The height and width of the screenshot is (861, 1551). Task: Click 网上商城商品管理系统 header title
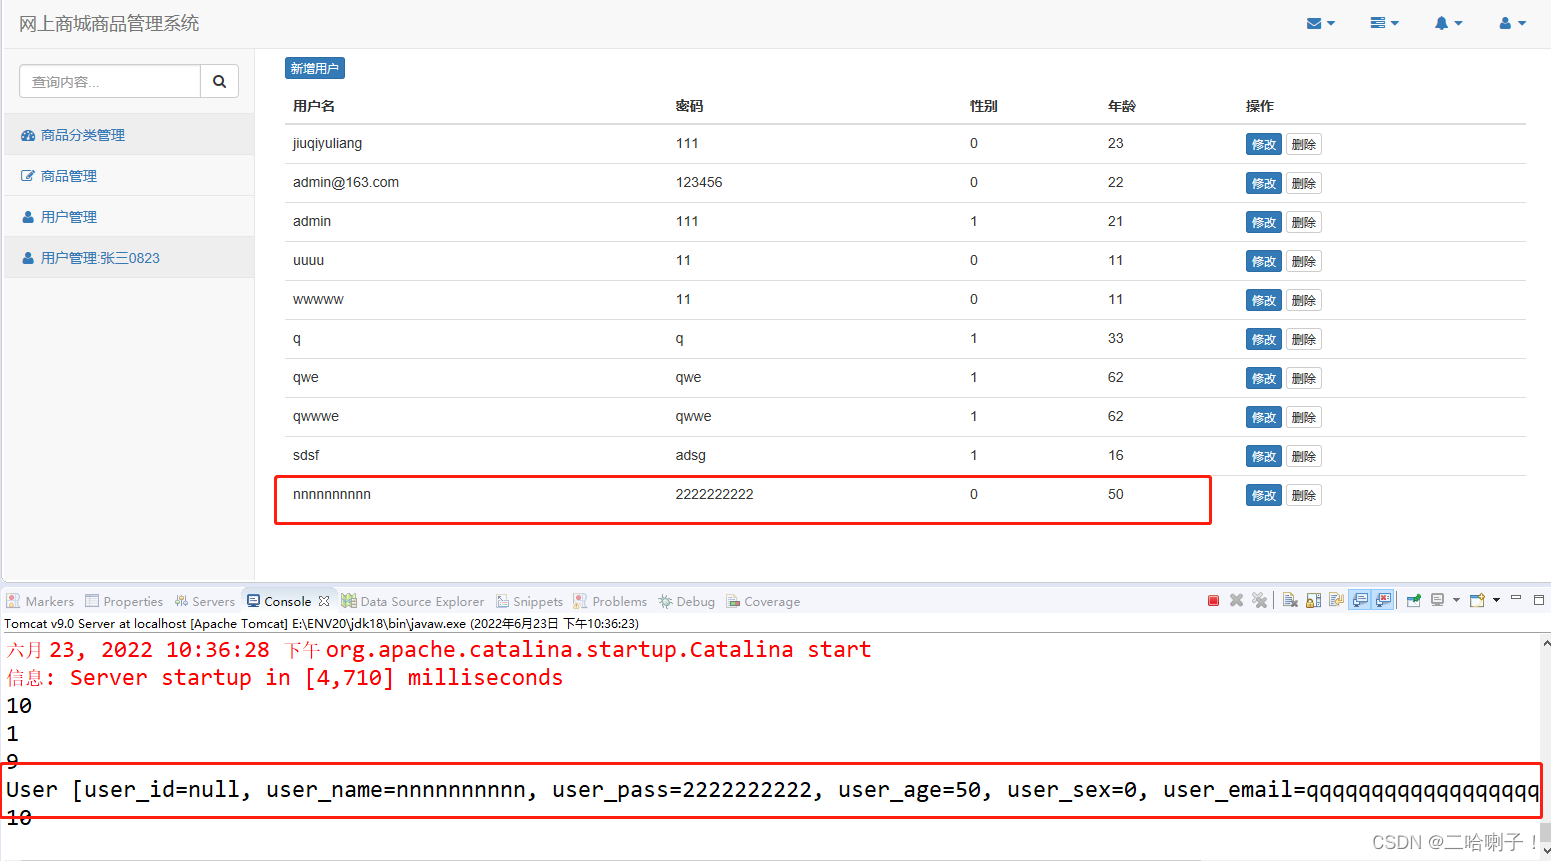click(109, 23)
